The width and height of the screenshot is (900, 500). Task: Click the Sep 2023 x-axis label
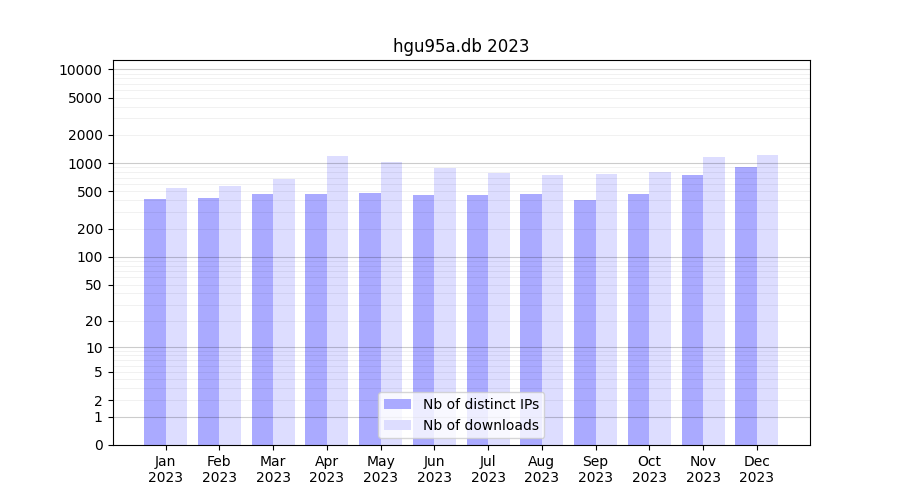595,469
